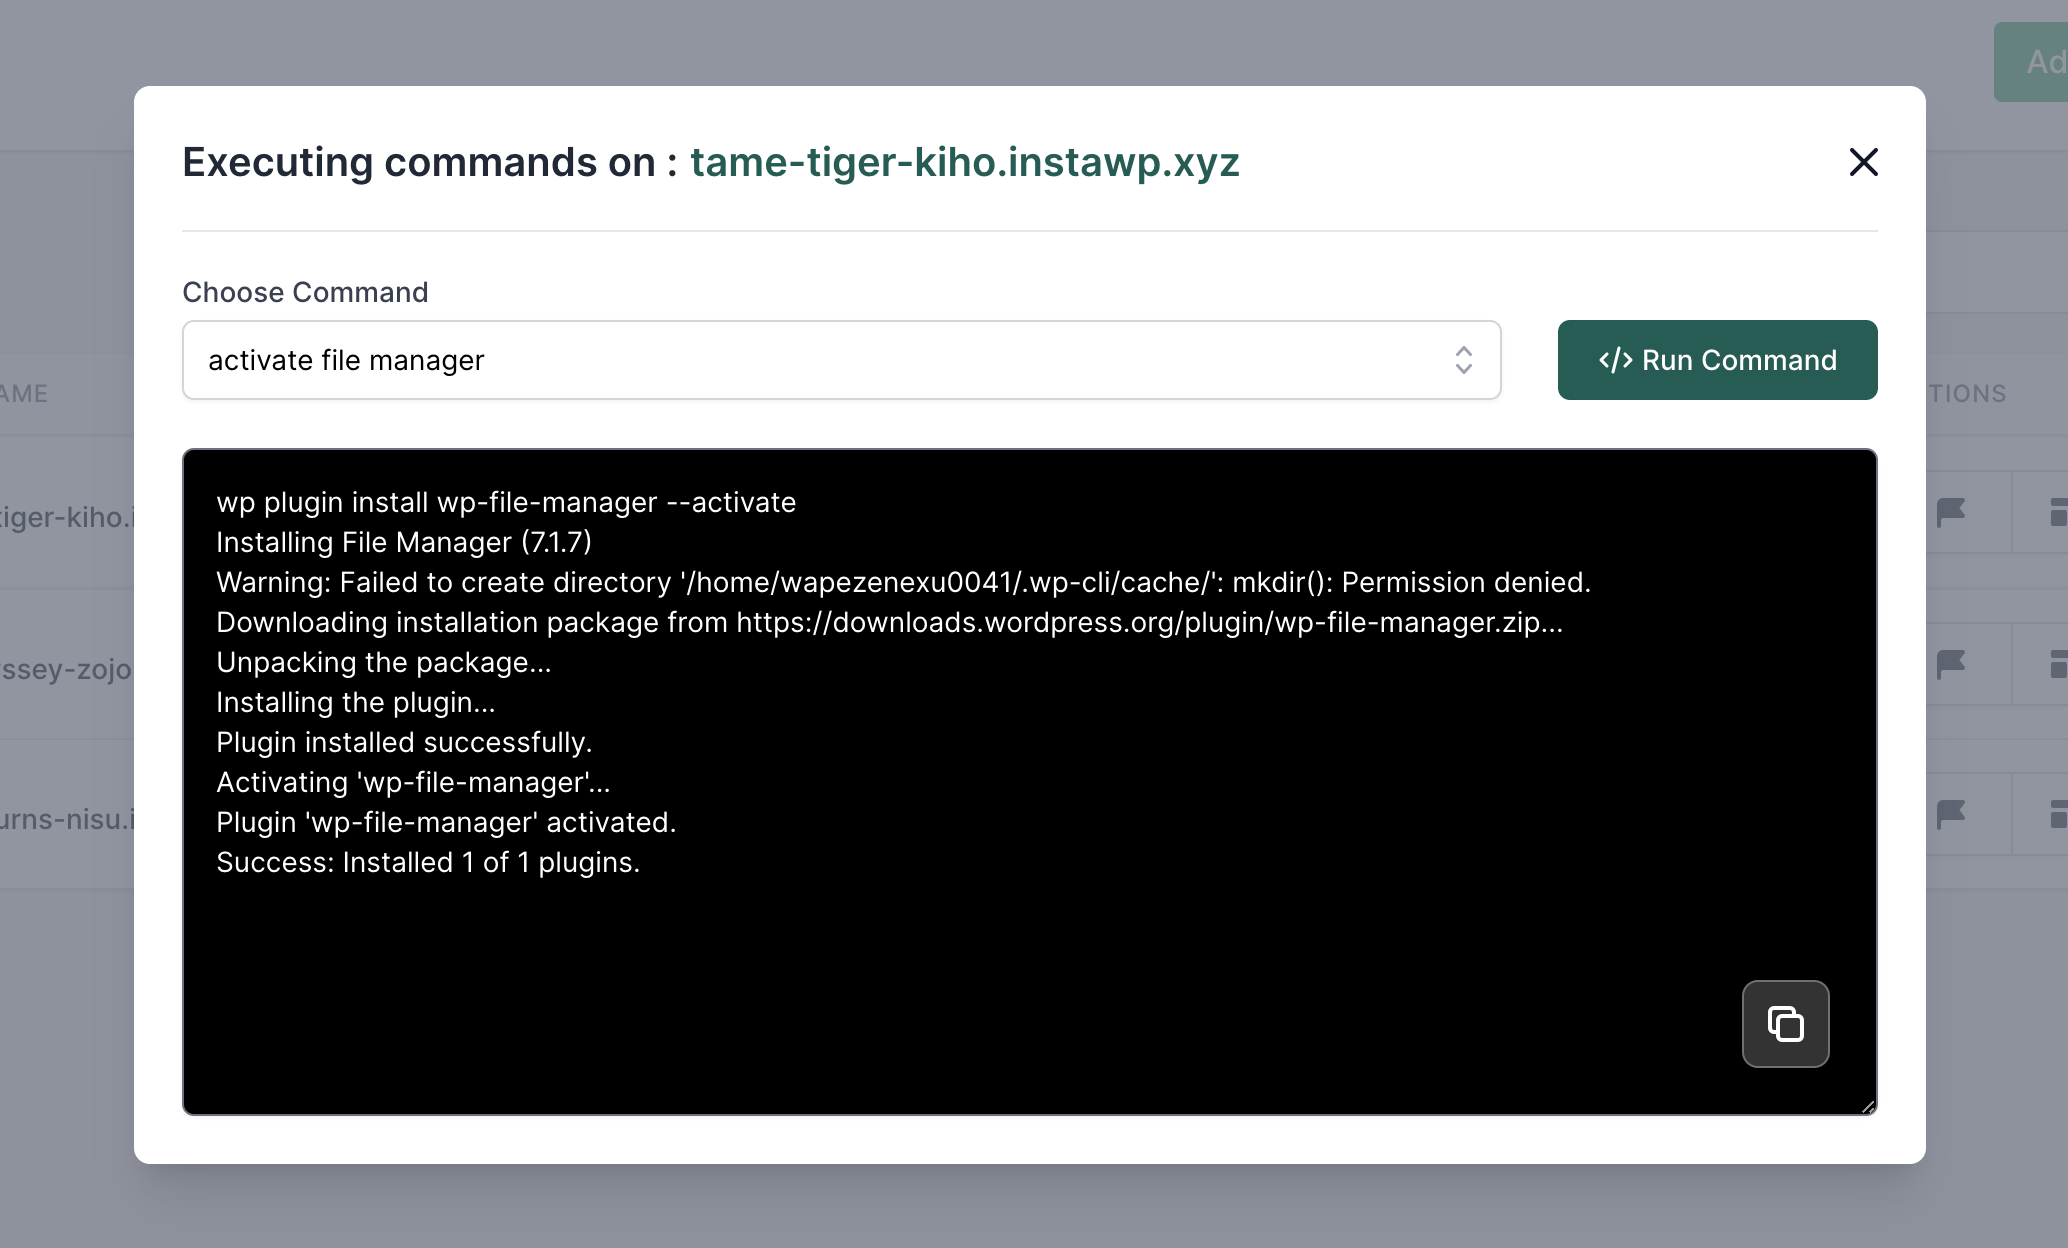Select the tiger-kiho site name in background list
The image size is (2068, 1248).
click(x=66, y=517)
